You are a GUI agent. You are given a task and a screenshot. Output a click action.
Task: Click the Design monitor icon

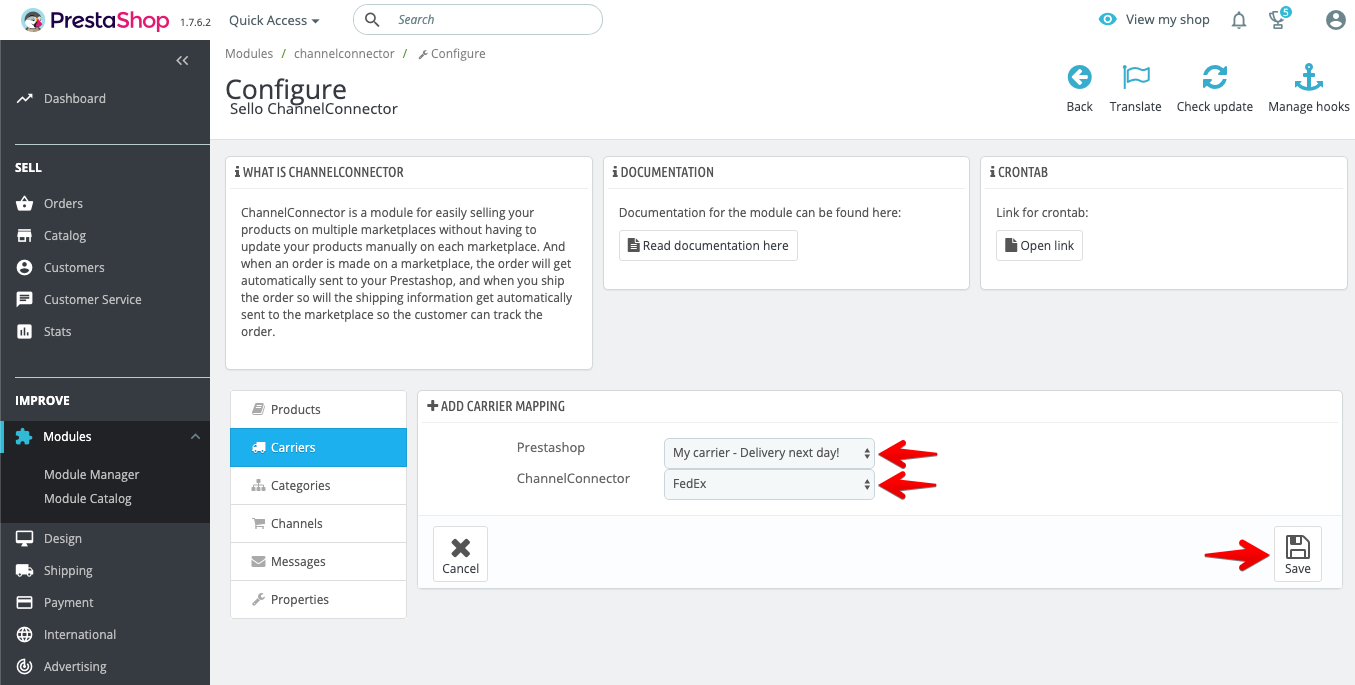click(24, 538)
